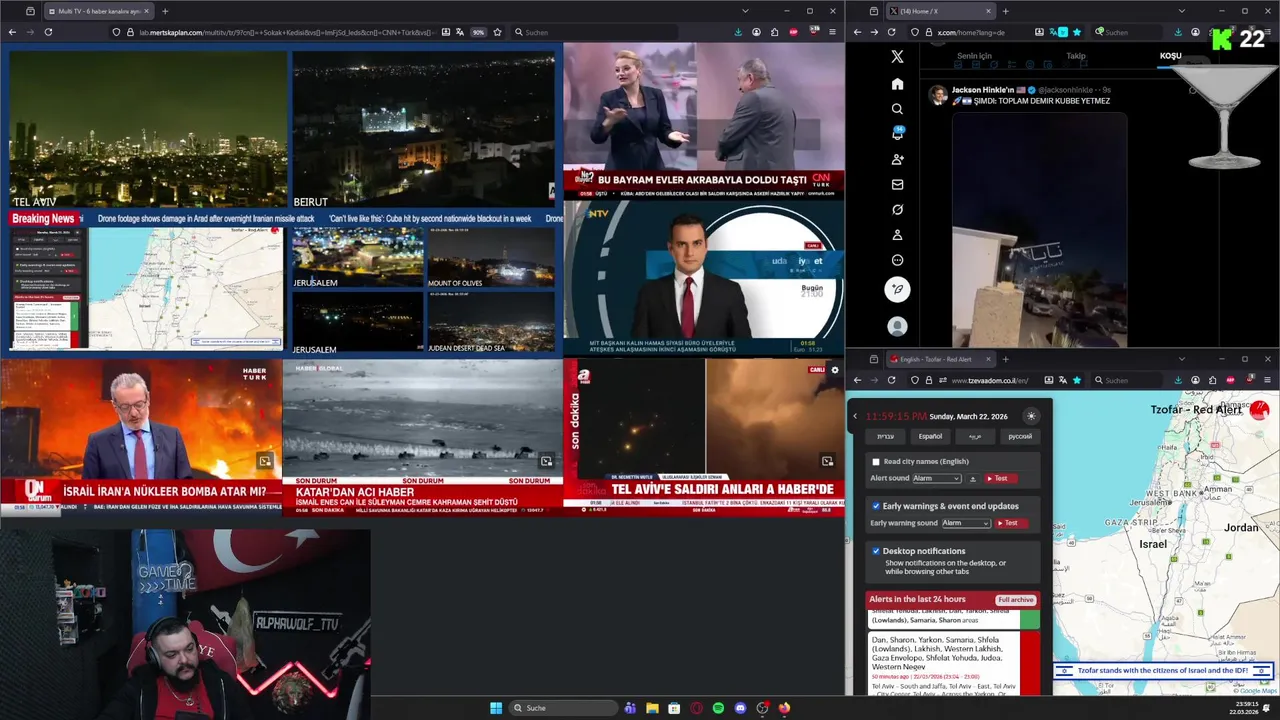The width and height of the screenshot is (1280, 720).
Task: Open Discord from the taskbar
Action: (x=740, y=708)
